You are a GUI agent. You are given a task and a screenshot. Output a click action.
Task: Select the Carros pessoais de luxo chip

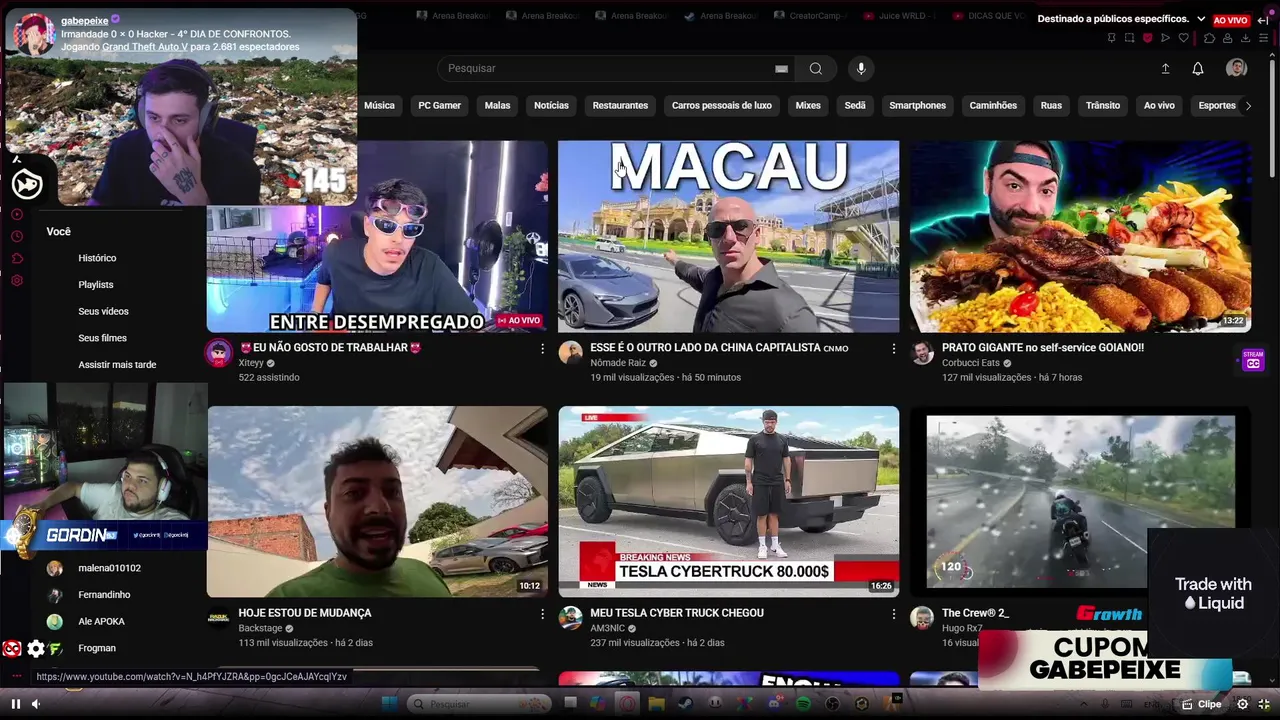pyautogui.click(x=721, y=105)
